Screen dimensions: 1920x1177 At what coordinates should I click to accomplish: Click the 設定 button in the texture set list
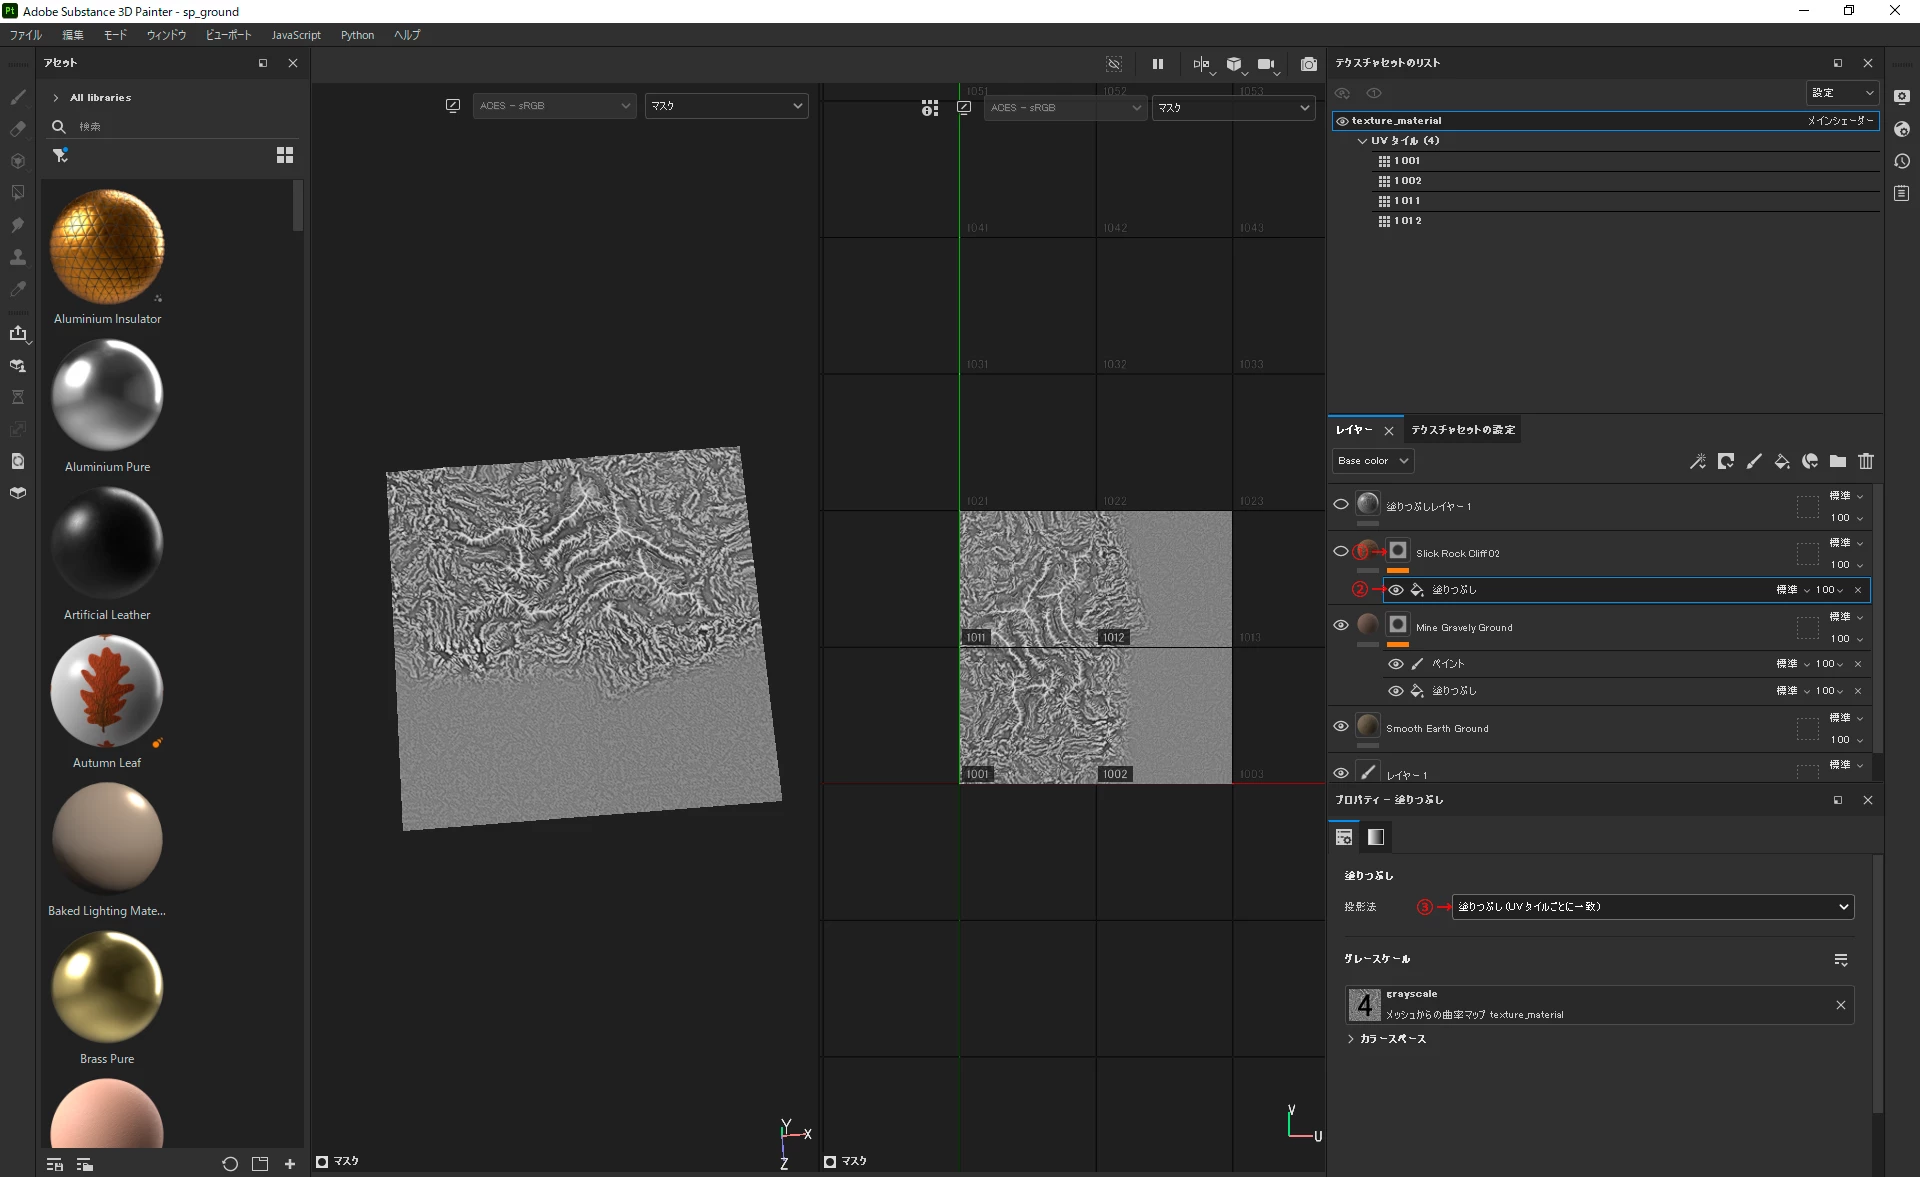[1841, 93]
